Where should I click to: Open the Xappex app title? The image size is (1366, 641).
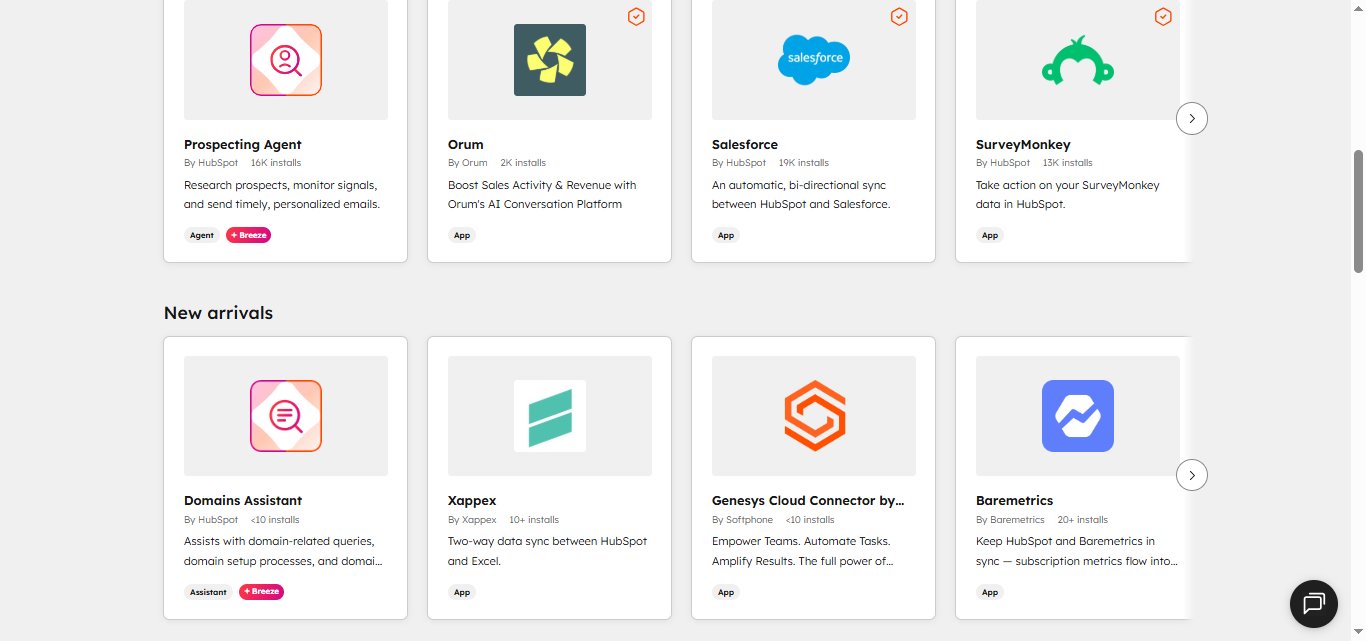coord(472,501)
